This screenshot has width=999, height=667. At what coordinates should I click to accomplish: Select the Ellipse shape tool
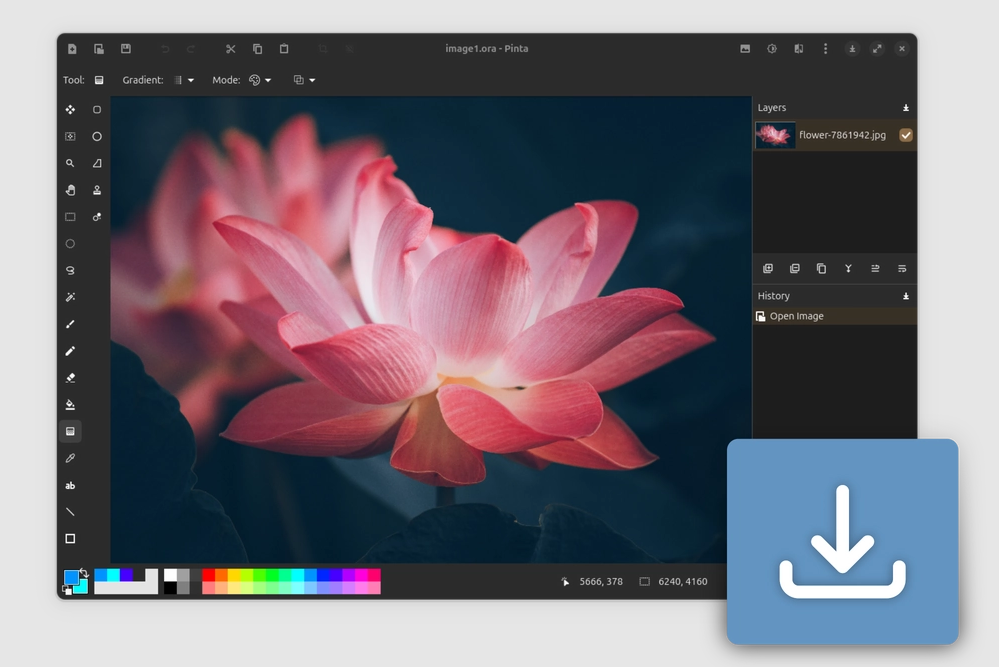point(97,136)
